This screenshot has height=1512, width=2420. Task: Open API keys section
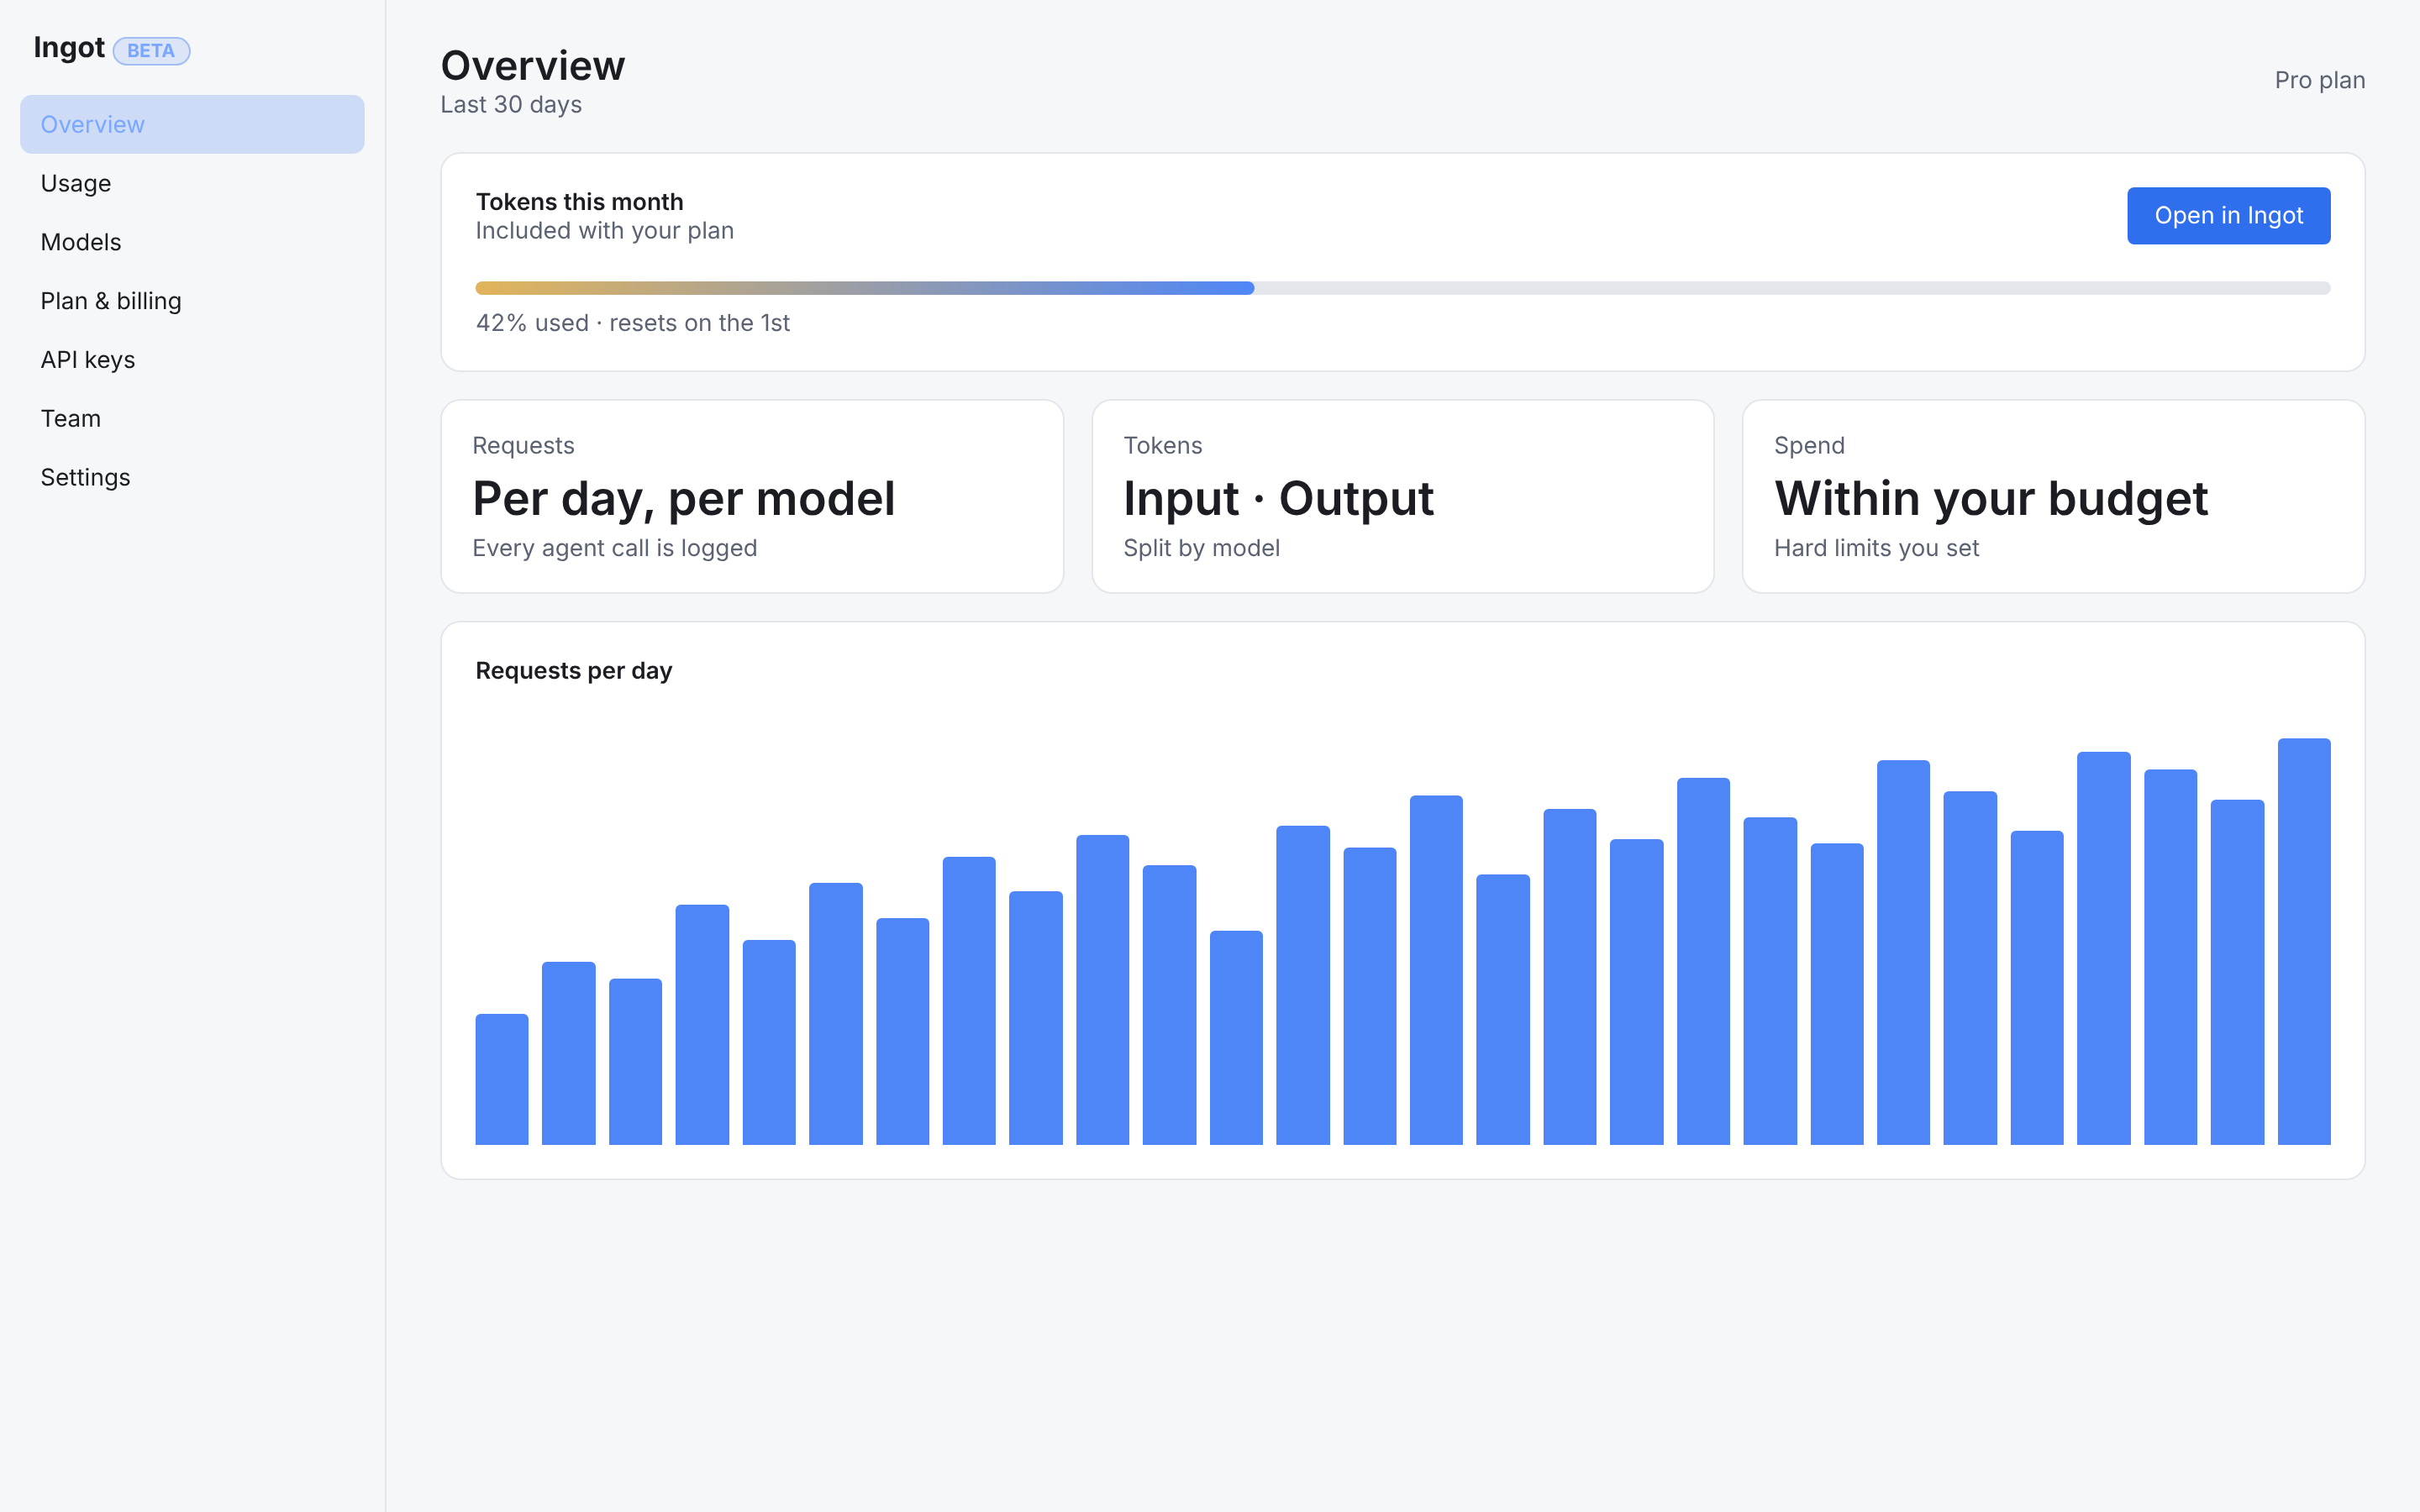[192, 360]
